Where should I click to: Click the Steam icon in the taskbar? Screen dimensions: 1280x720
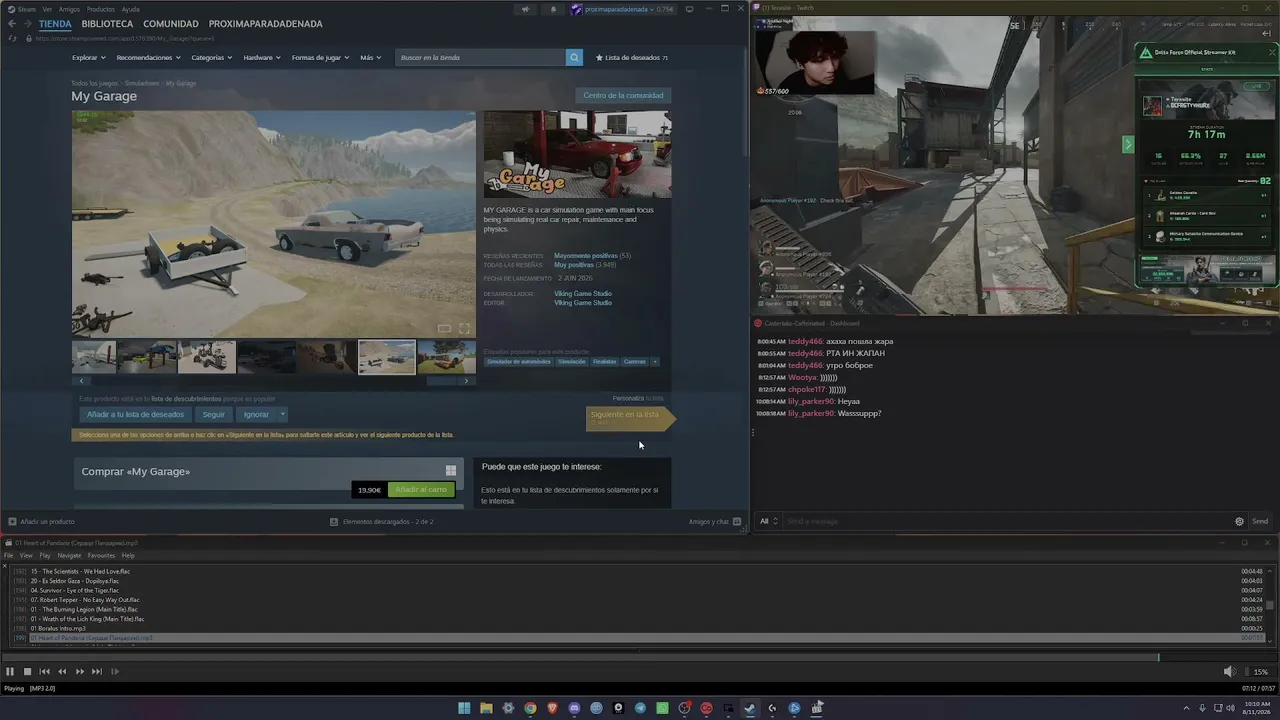[750, 708]
